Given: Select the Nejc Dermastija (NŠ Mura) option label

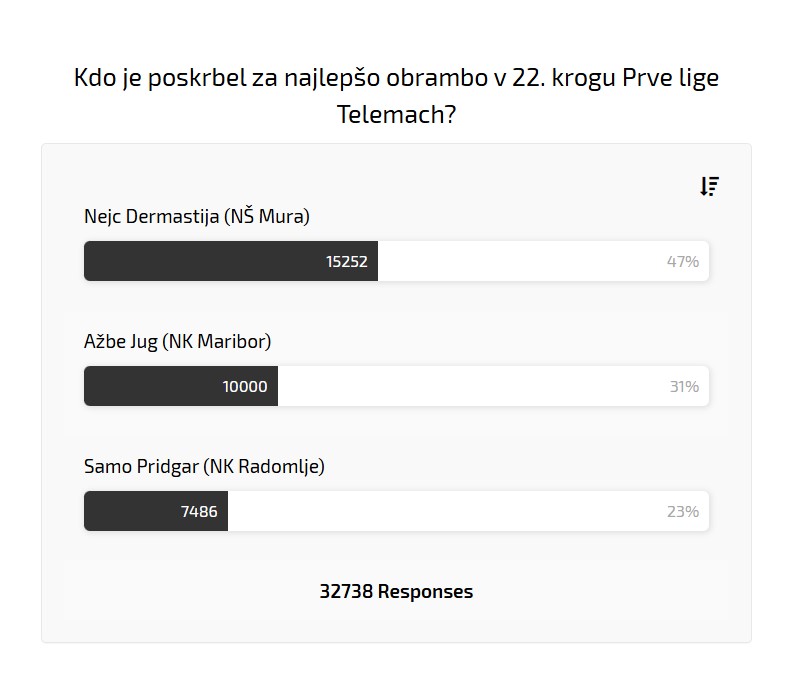Looking at the screenshot, I should [197, 216].
